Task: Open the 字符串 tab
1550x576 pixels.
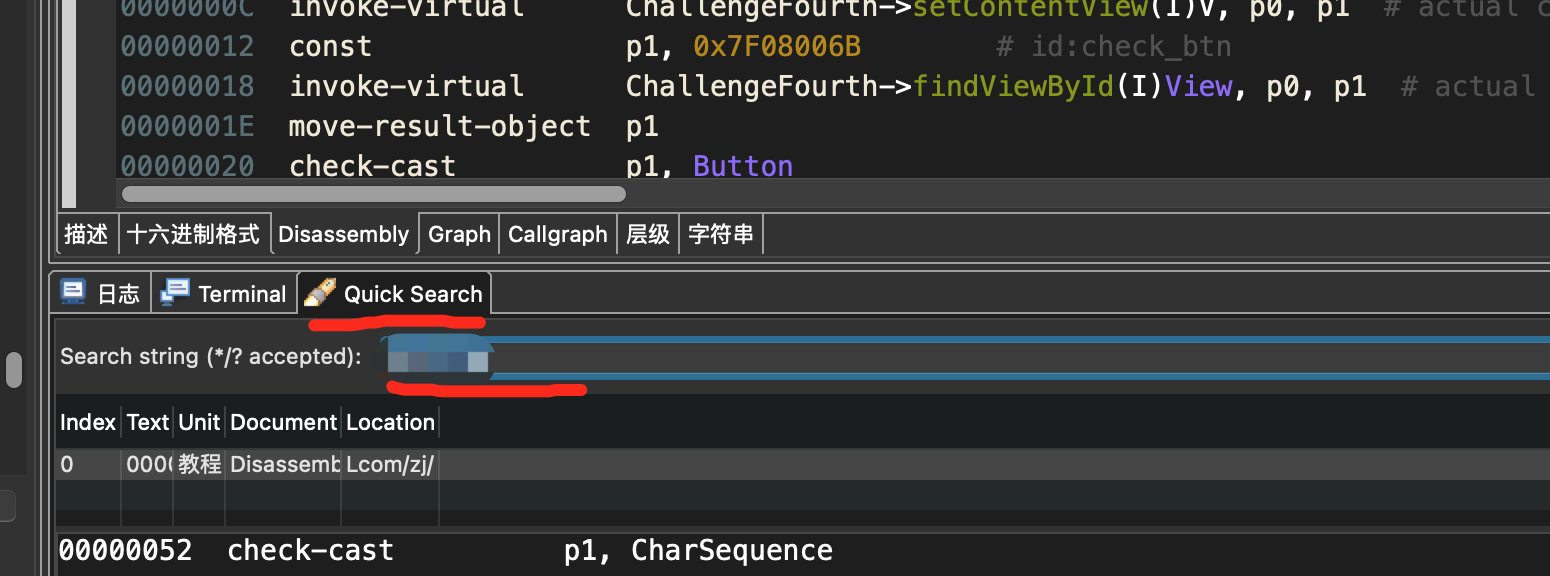Action: [x=721, y=234]
